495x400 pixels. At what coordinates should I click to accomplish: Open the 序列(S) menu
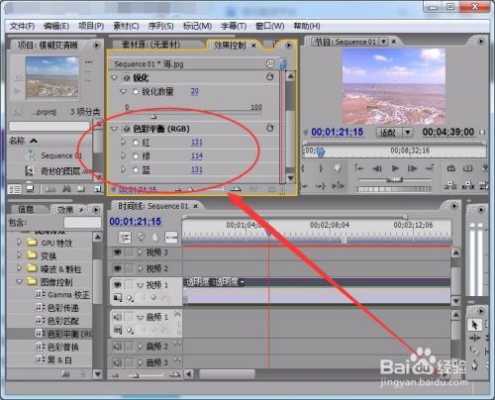[161, 26]
